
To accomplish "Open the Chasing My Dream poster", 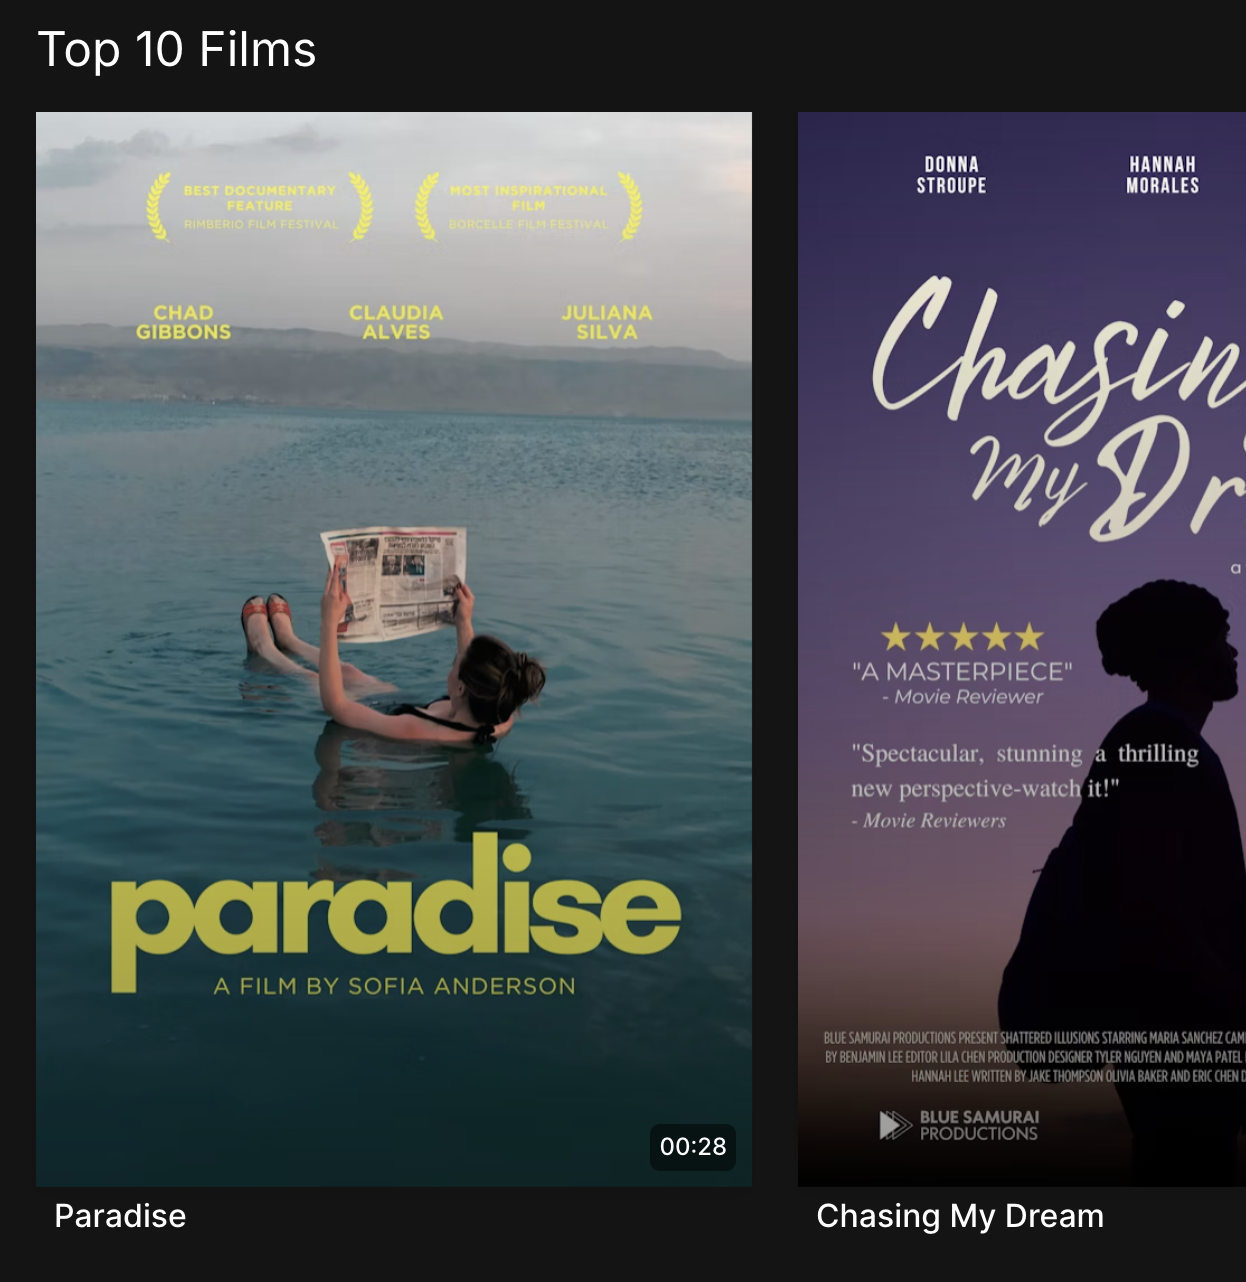I will (1022, 649).
